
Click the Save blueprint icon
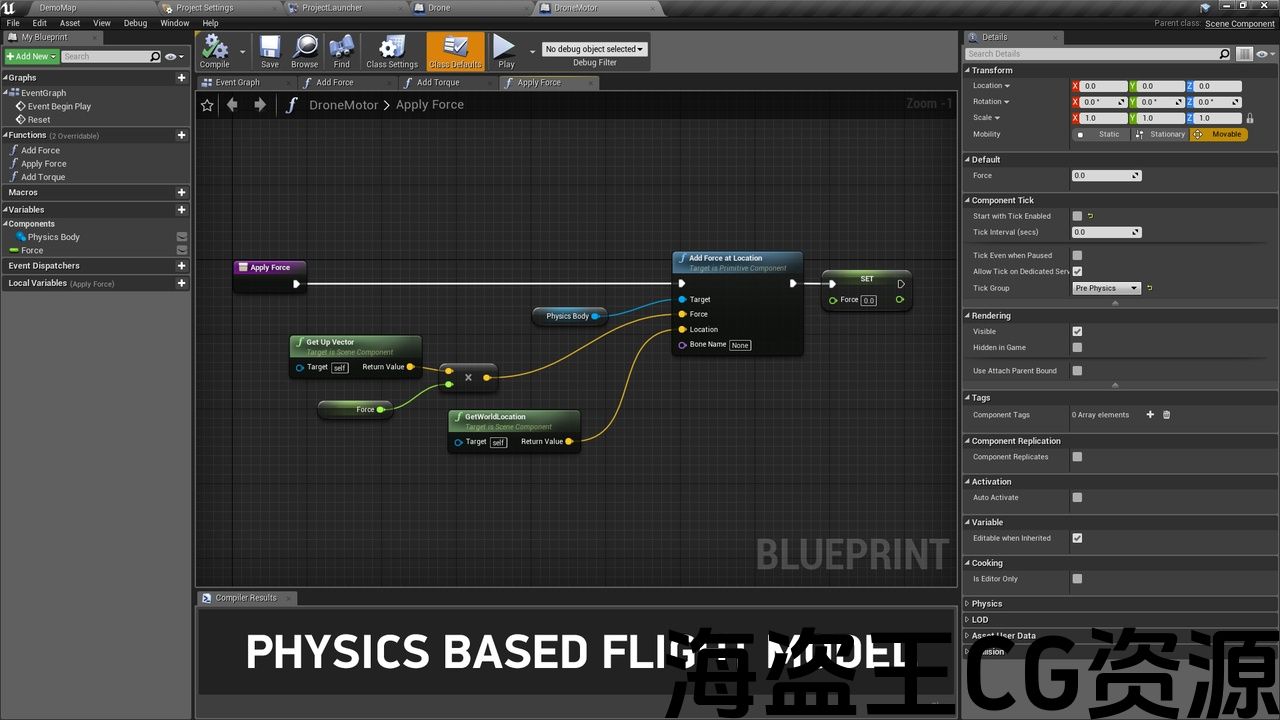tap(270, 49)
